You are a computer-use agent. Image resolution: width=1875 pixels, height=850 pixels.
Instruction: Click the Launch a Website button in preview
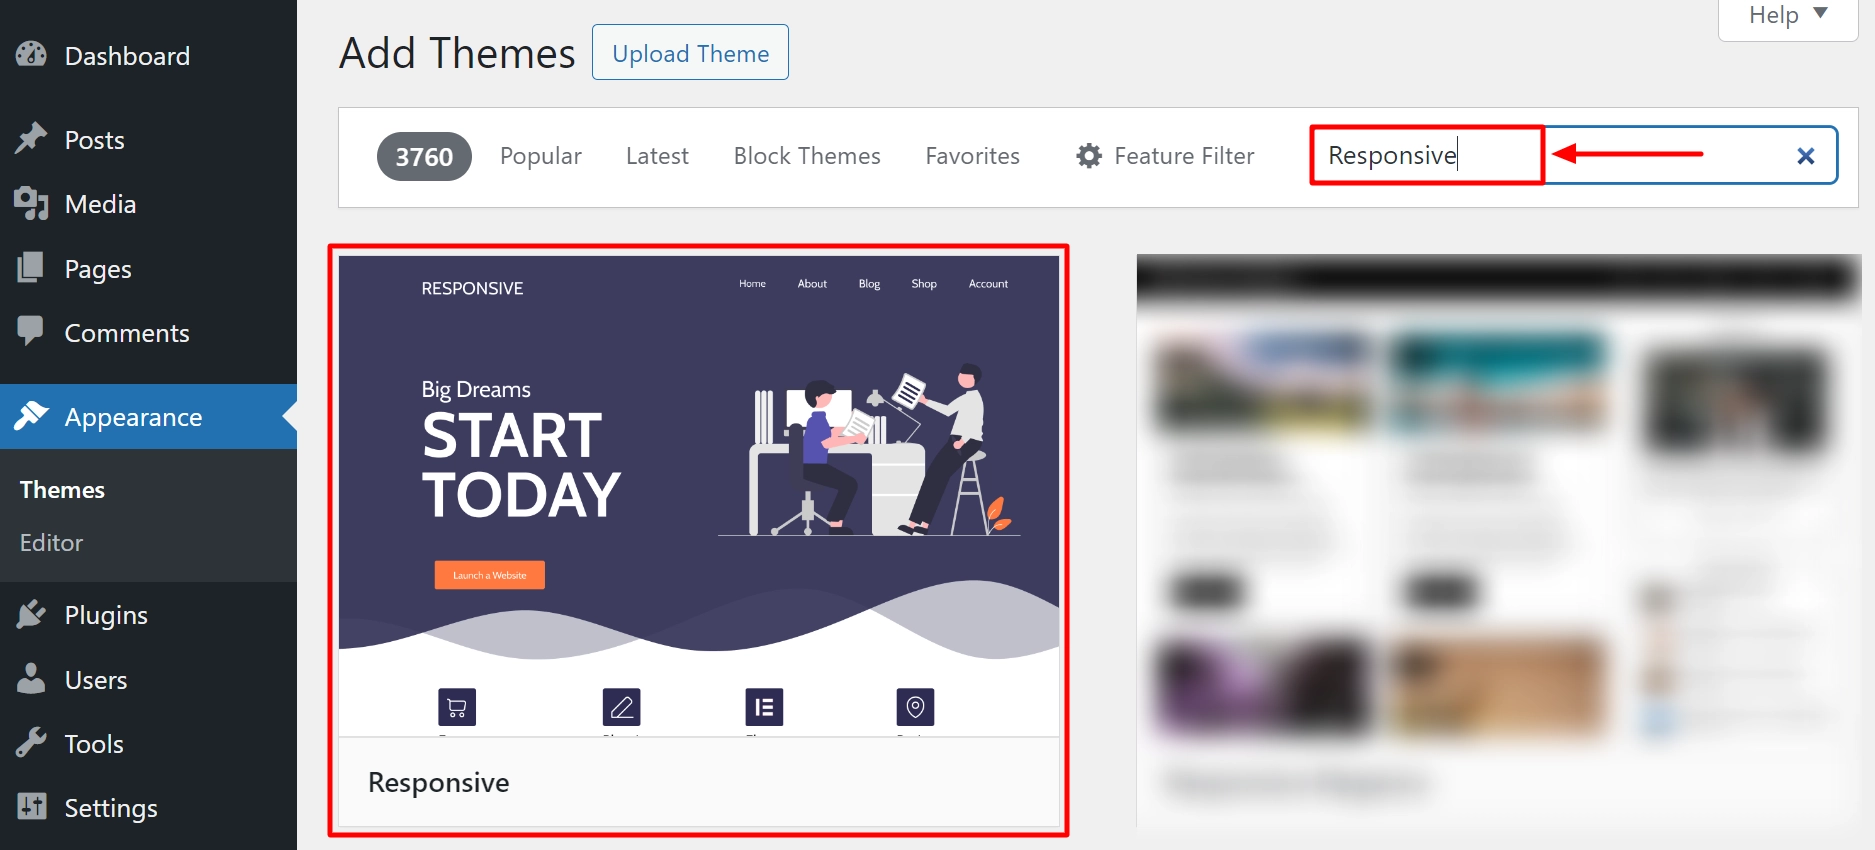pyautogui.click(x=490, y=575)
